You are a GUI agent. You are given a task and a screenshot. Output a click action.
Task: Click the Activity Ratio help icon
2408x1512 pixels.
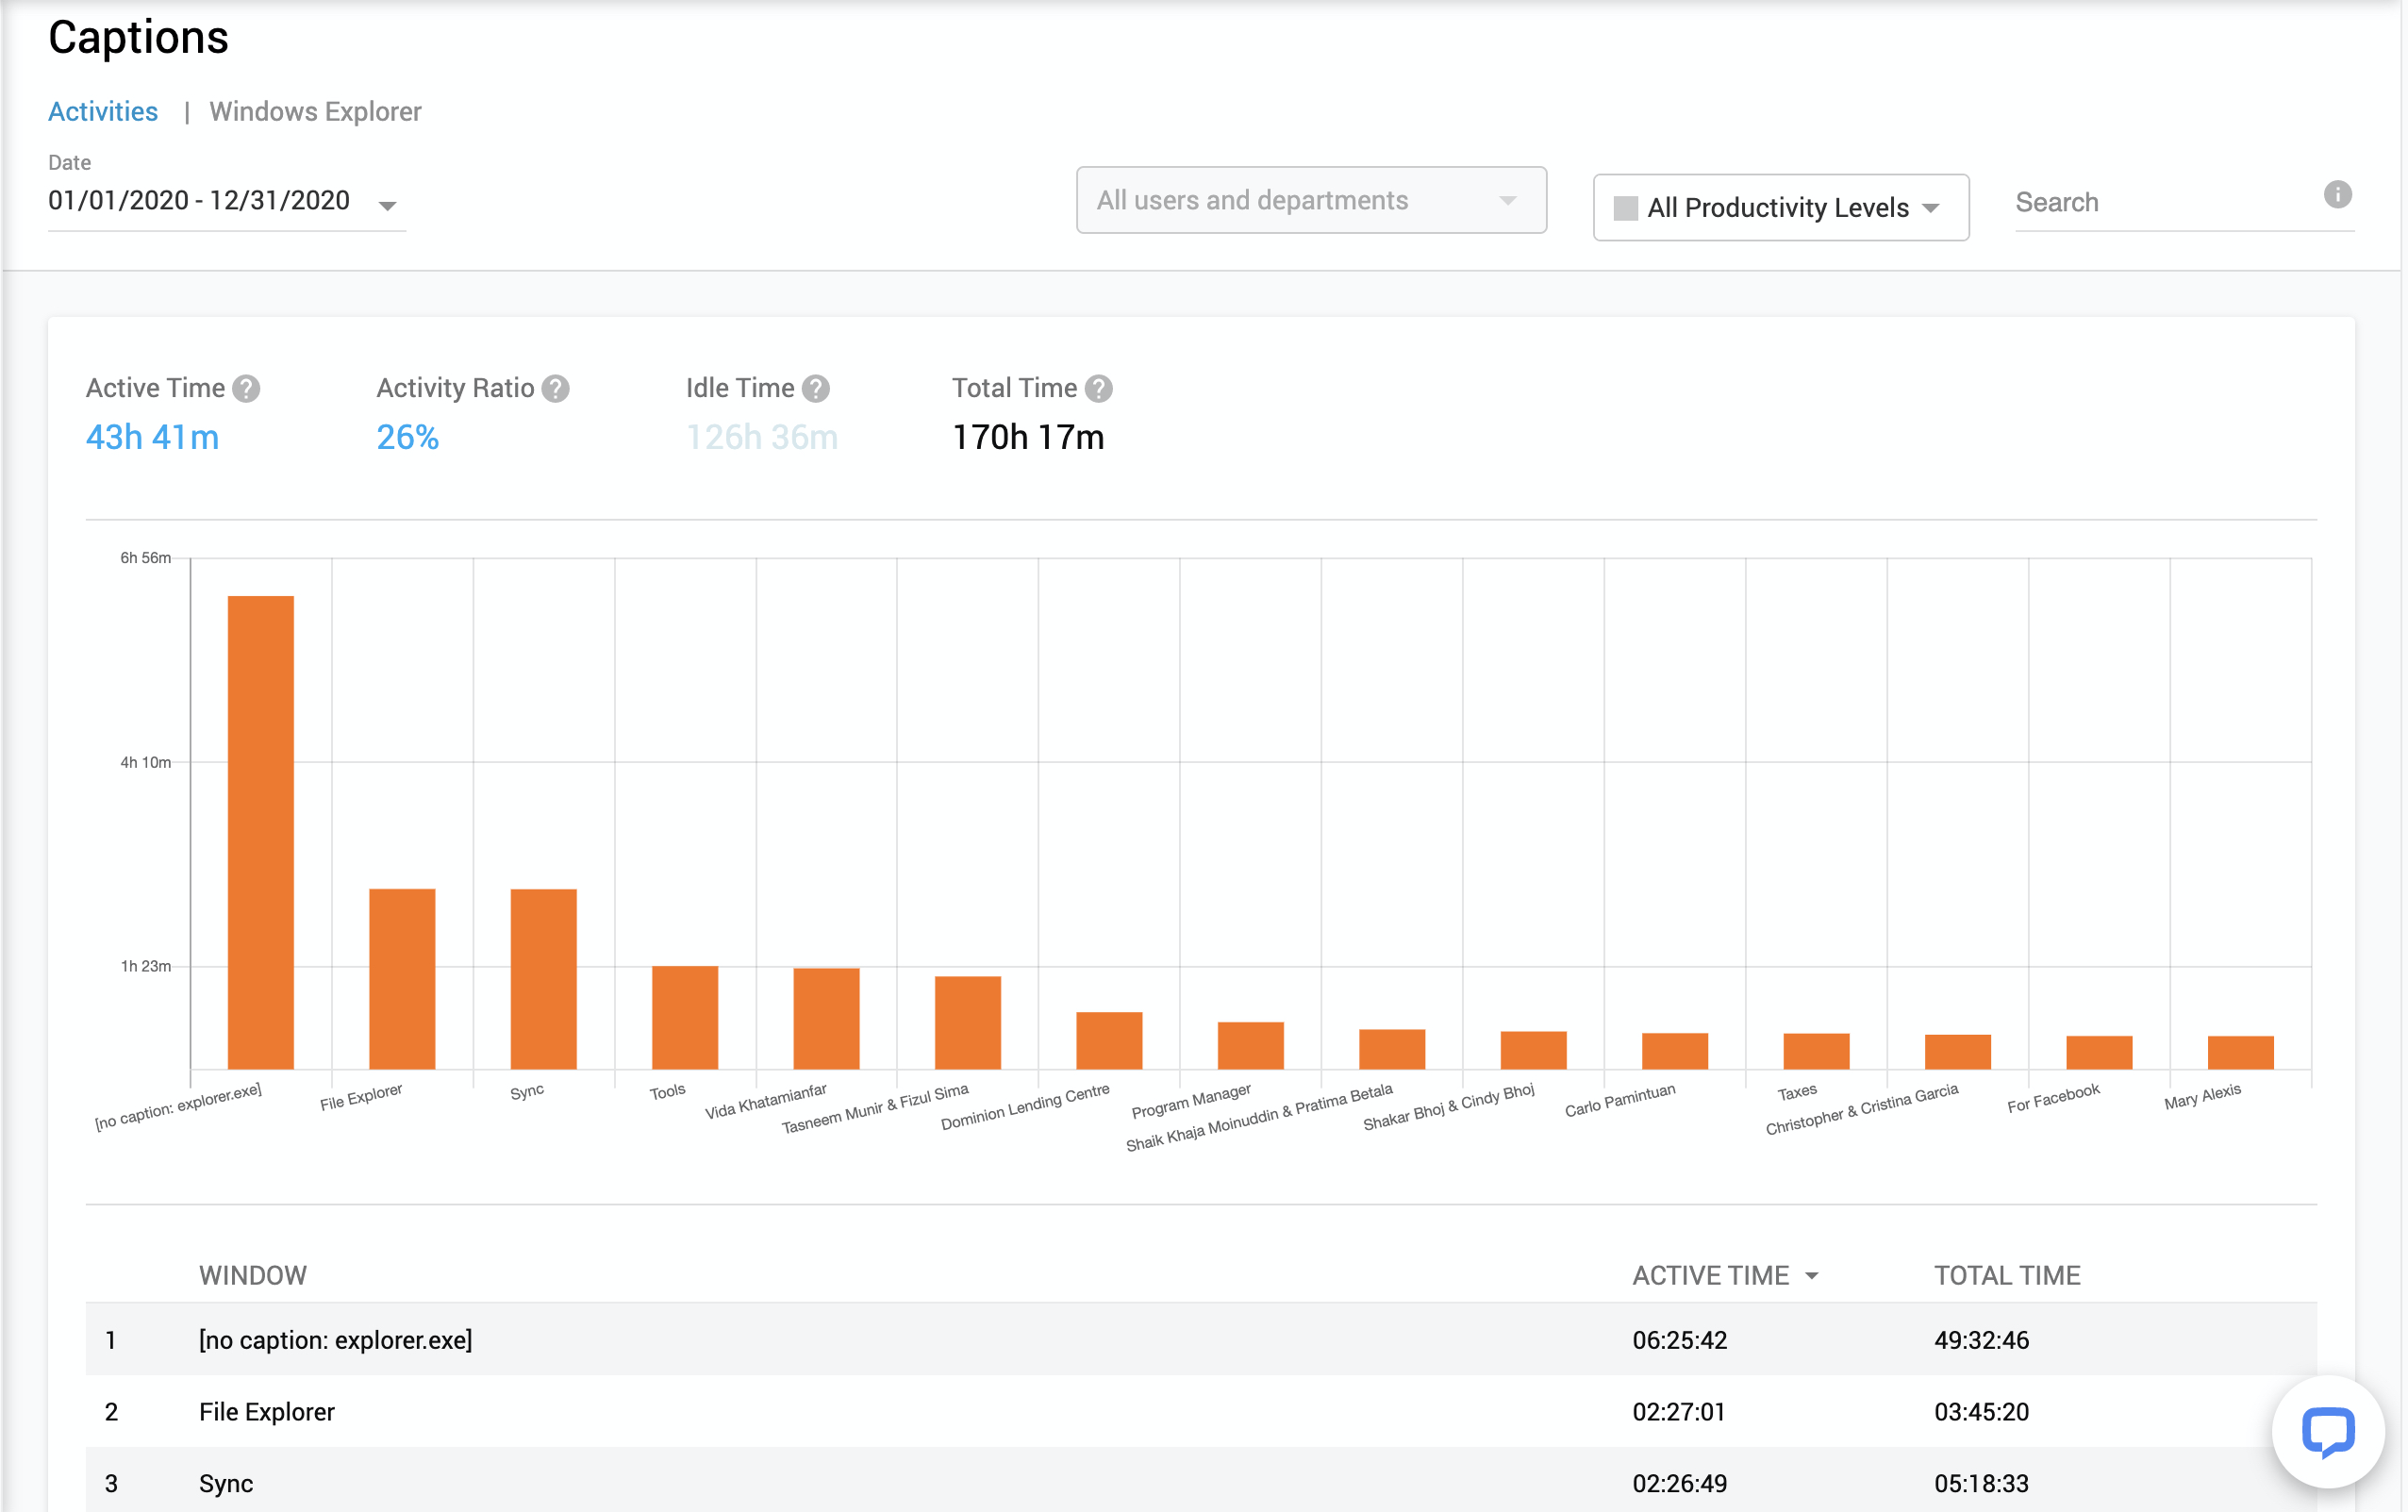(556, 389)
